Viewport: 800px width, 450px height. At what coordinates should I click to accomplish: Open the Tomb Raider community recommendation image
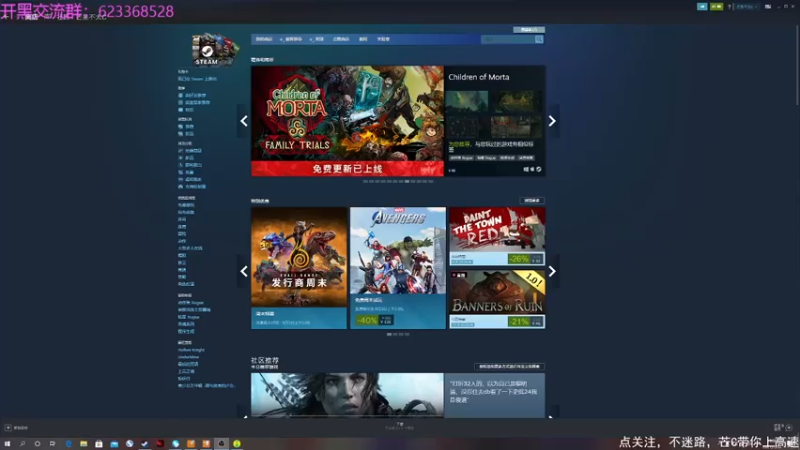(x=347, y=395)
